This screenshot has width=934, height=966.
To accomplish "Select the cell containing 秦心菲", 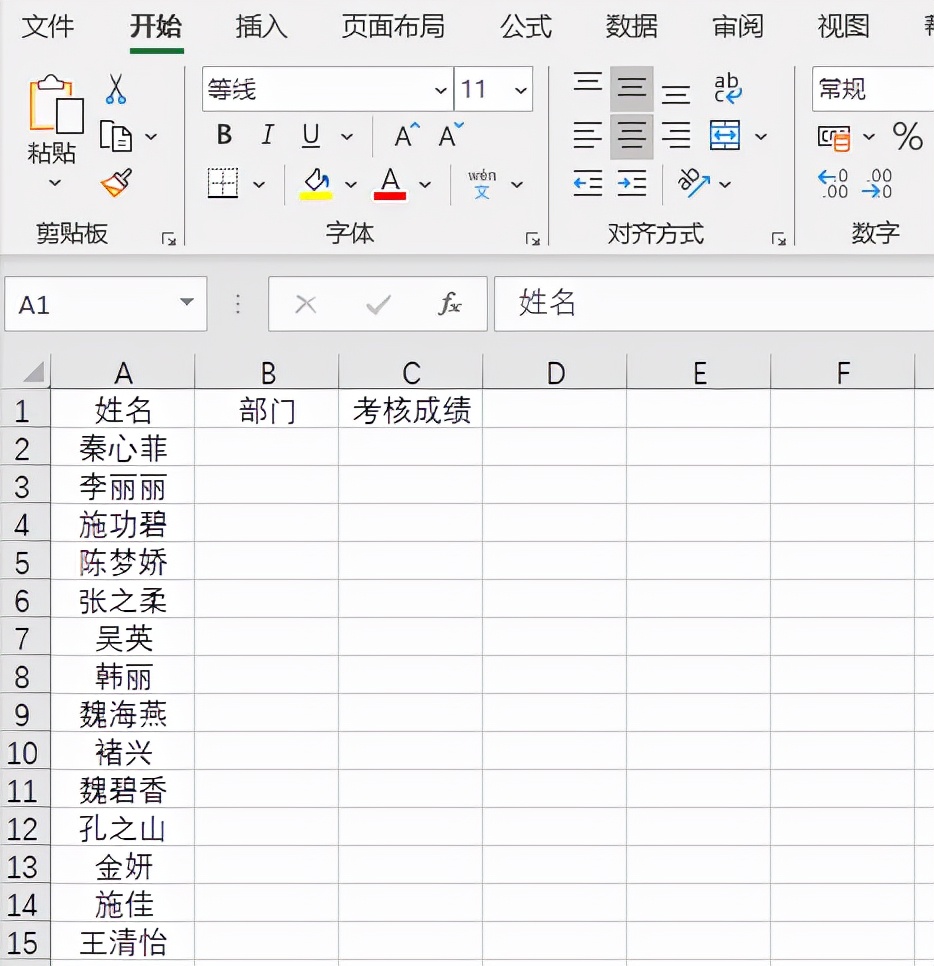I will click(x=123, y=447).
